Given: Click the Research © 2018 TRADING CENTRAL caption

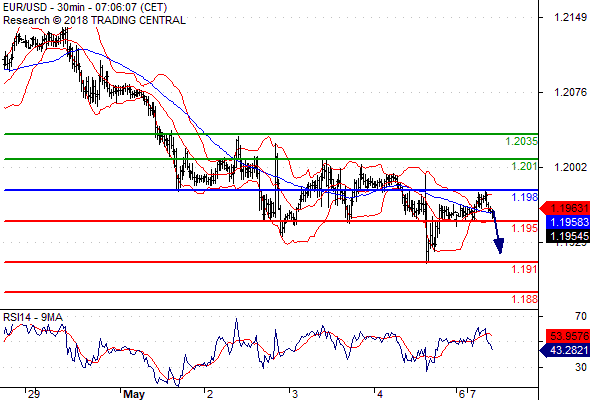Looking at the screenshot, I should [94, 20].
